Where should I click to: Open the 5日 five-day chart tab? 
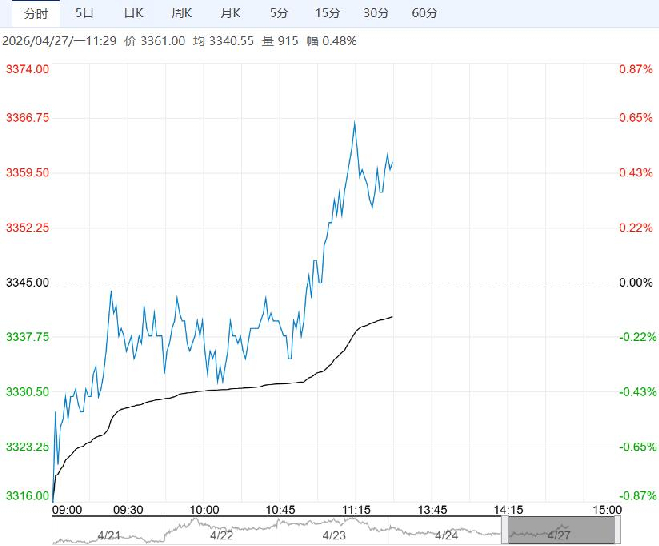pyautogui.click(x=86, y=13)
